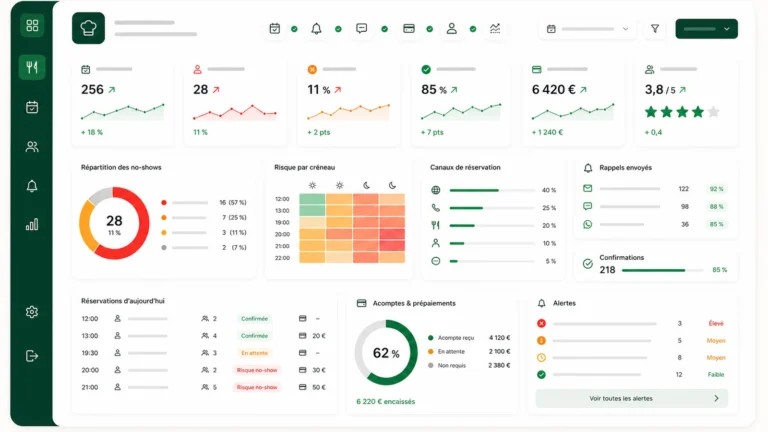Click the person icon in top bar
Screen dimensions: 768x432
click(x=452, y=28)
